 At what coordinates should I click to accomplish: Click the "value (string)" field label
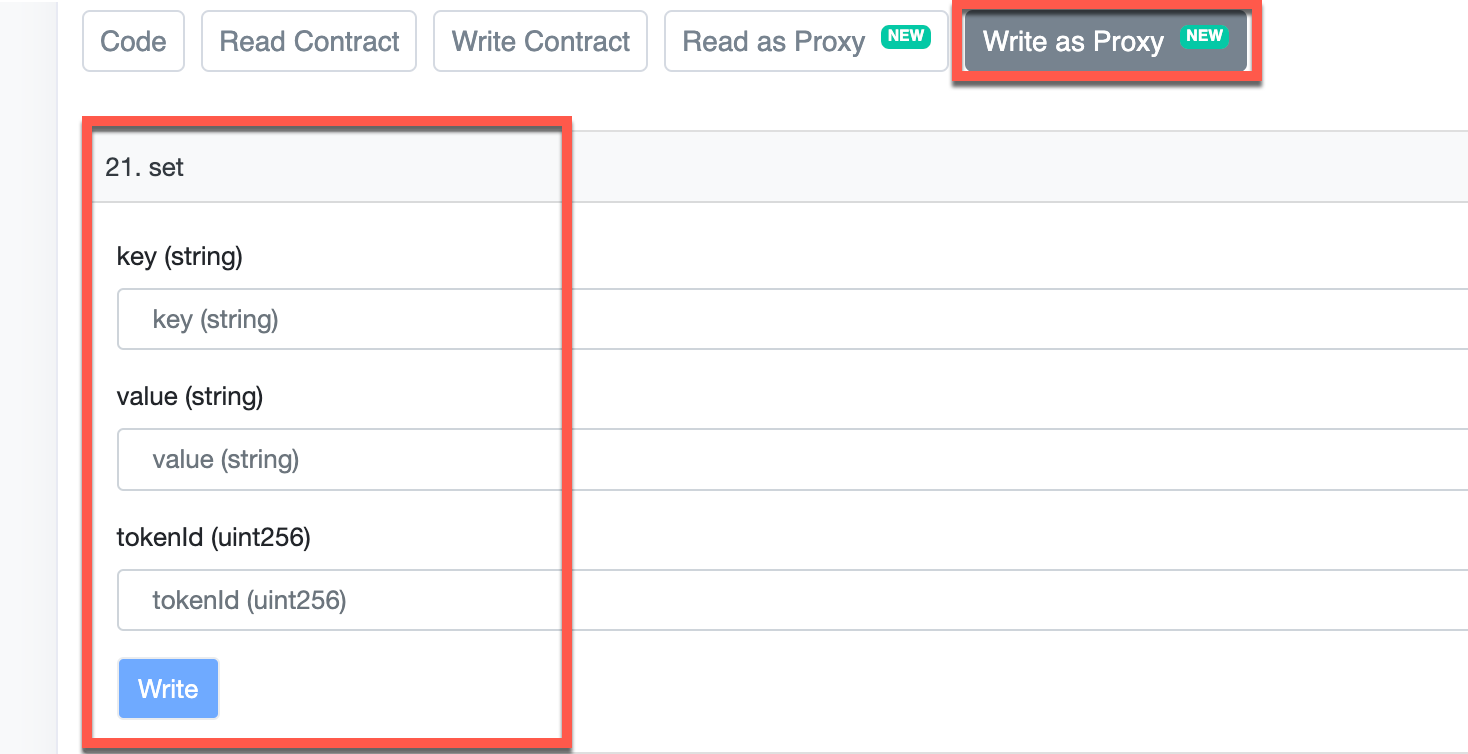[x=190, y=397]
